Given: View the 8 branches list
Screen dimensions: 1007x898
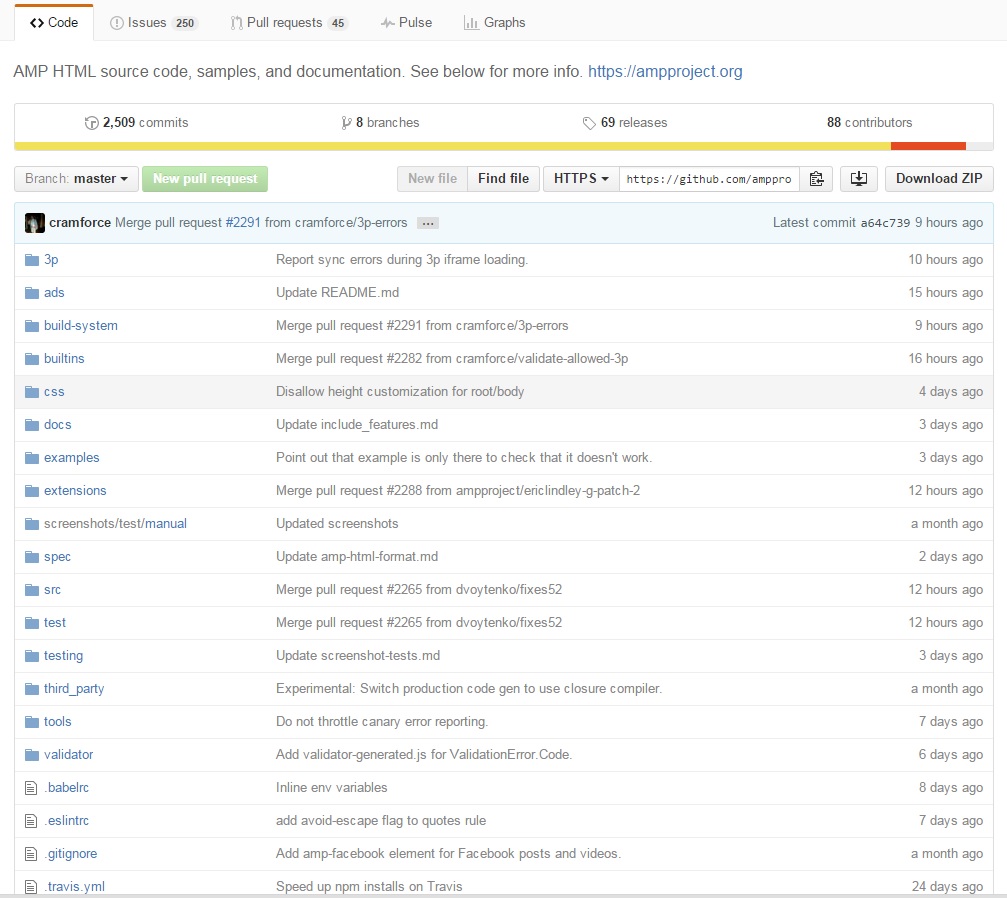Looking at the screenshot, I should point(380,123).
